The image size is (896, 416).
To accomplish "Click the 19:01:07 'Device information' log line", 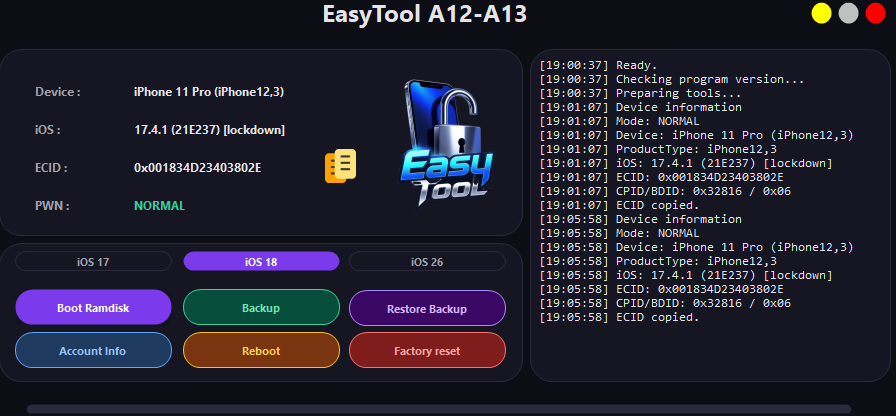I will click(x=641, y=107).
